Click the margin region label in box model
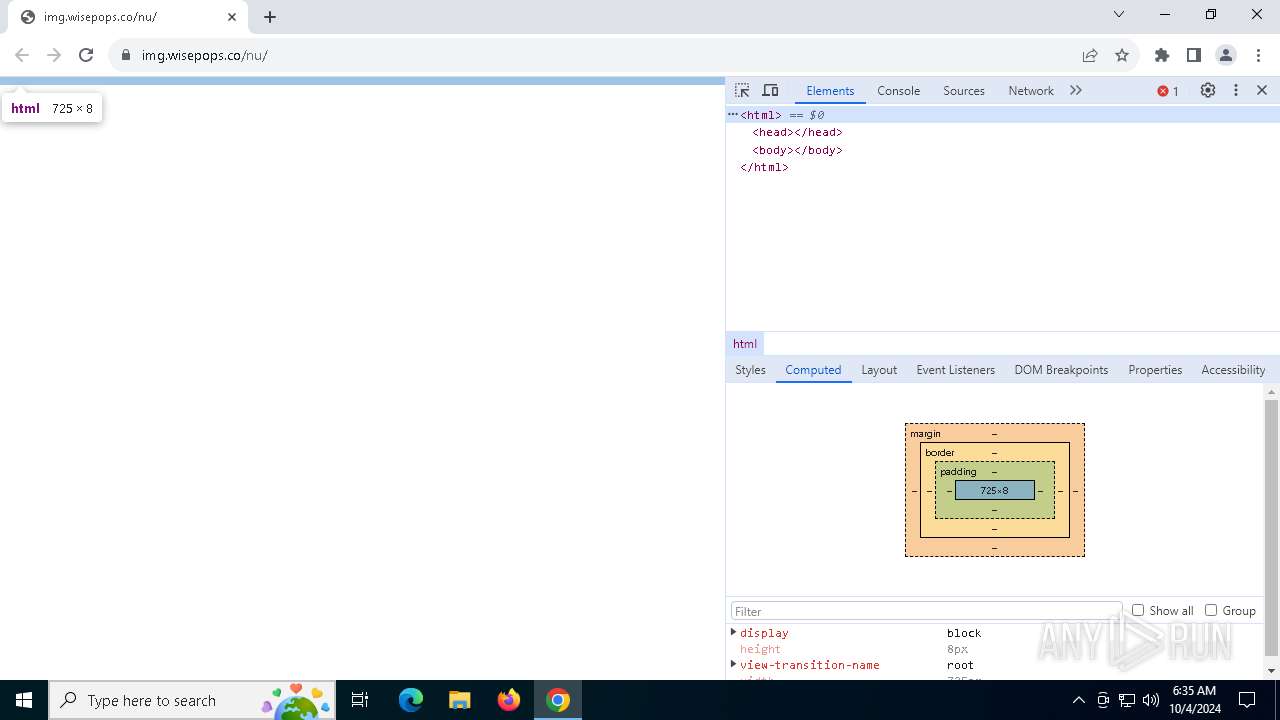This screenshot has width=1280, height=720. click(925, 434)
